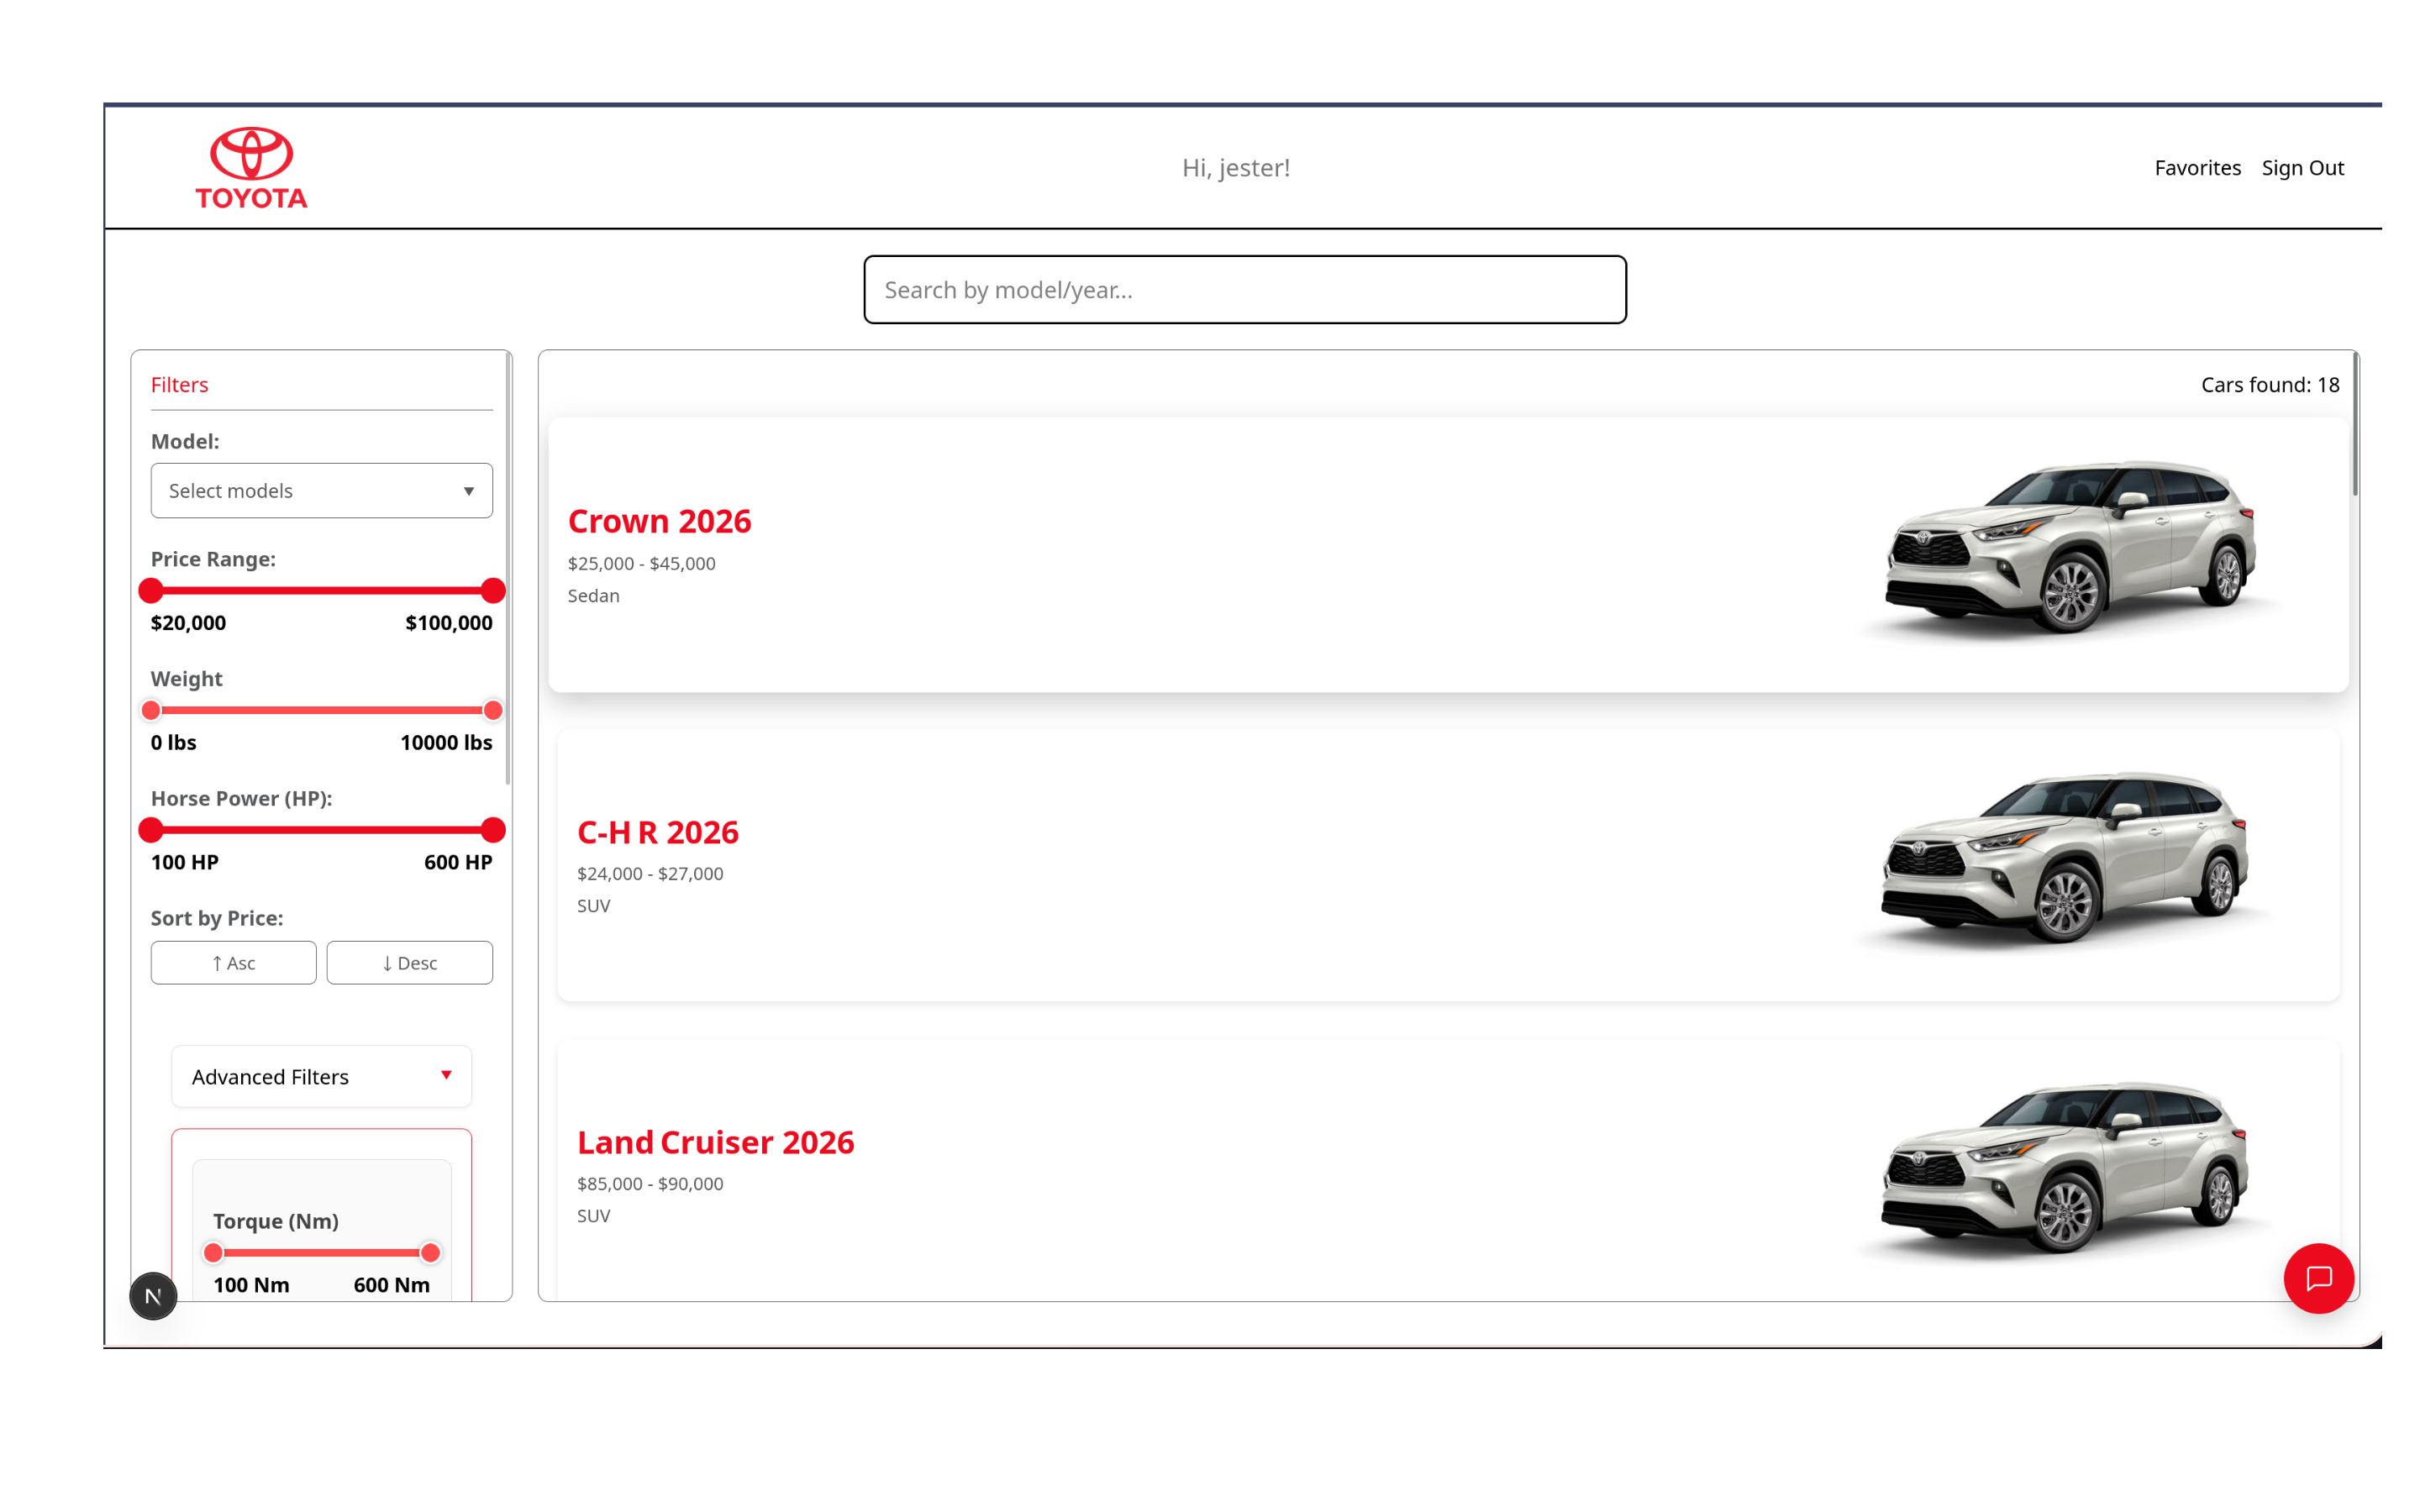2420x1512 pixels.
Task: Sort prices ascending with Asc button
Action: pyautogui.click(x=233, y=963)
